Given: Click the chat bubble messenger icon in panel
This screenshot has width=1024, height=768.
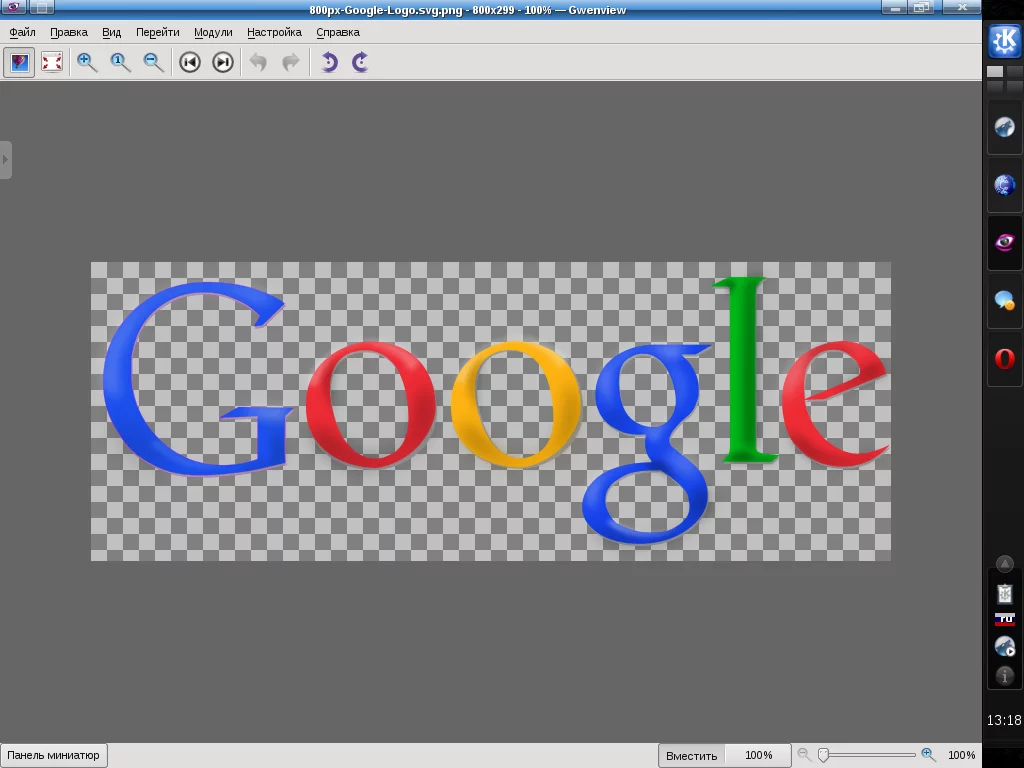Looking at the screenshot, I should coord(1004,301).
